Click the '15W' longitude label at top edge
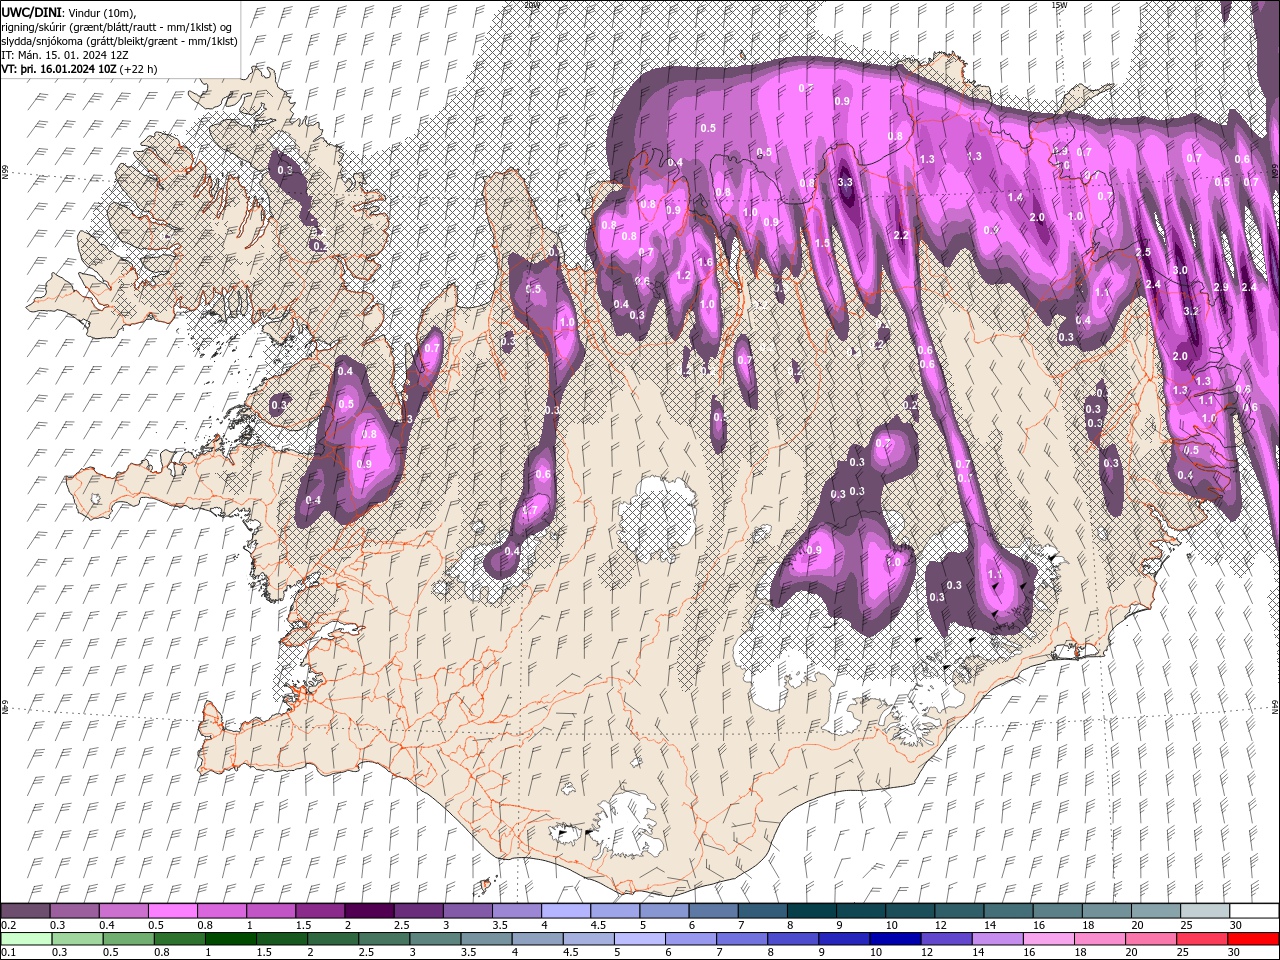The image size is (1280, 960). [x=1059, y=5]
